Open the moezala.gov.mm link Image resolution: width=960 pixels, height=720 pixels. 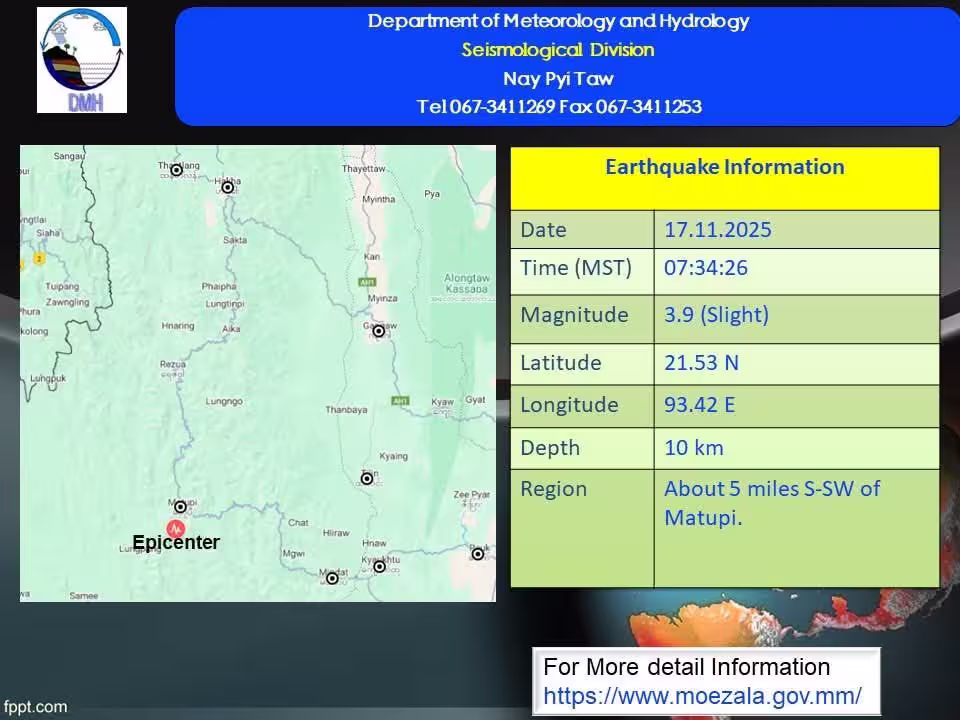pyautogui.click(x=702, y=695)
